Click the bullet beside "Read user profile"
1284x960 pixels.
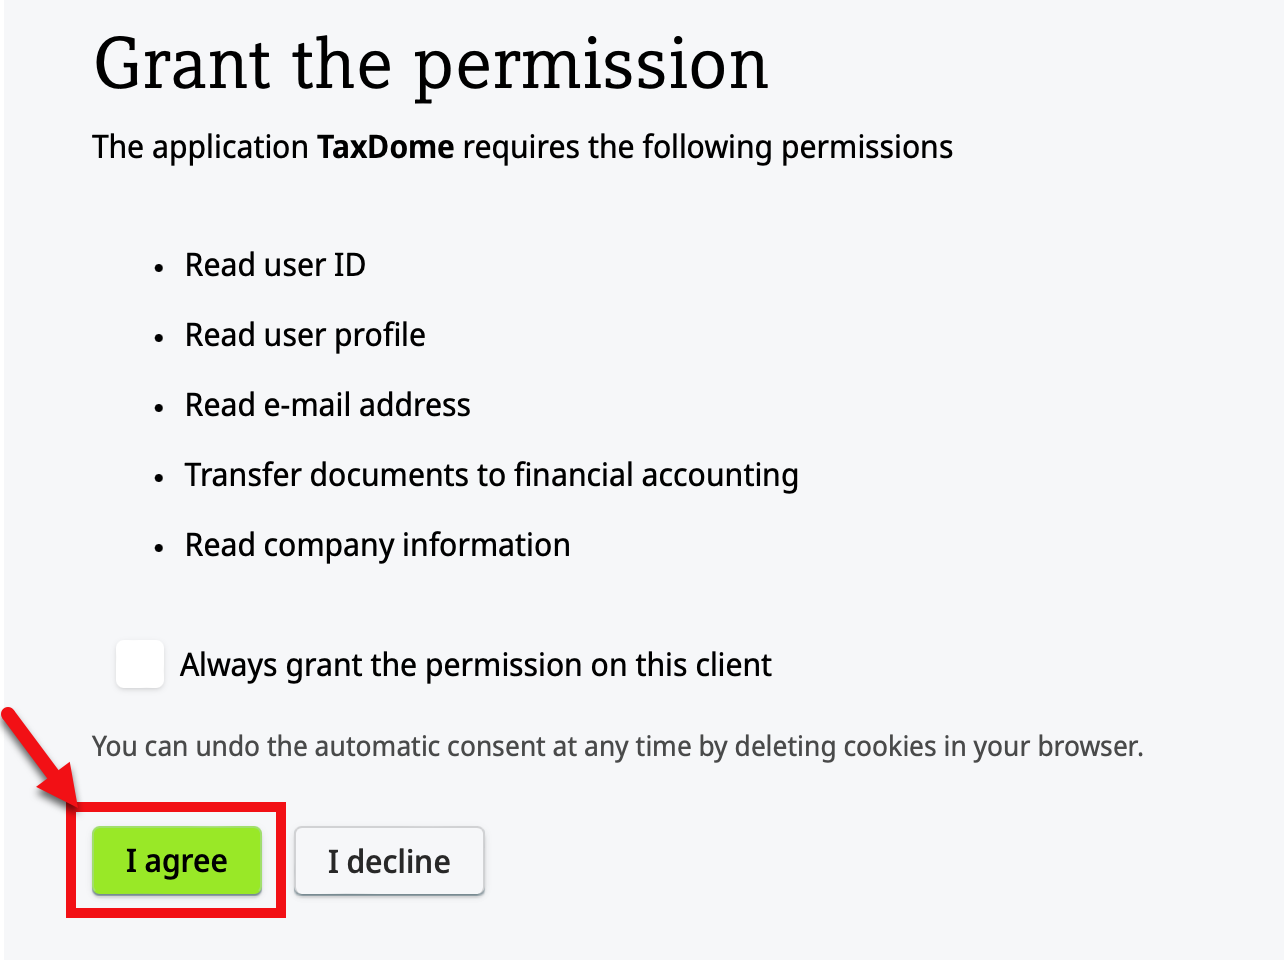pyautogui.click(x=159, y=338)
